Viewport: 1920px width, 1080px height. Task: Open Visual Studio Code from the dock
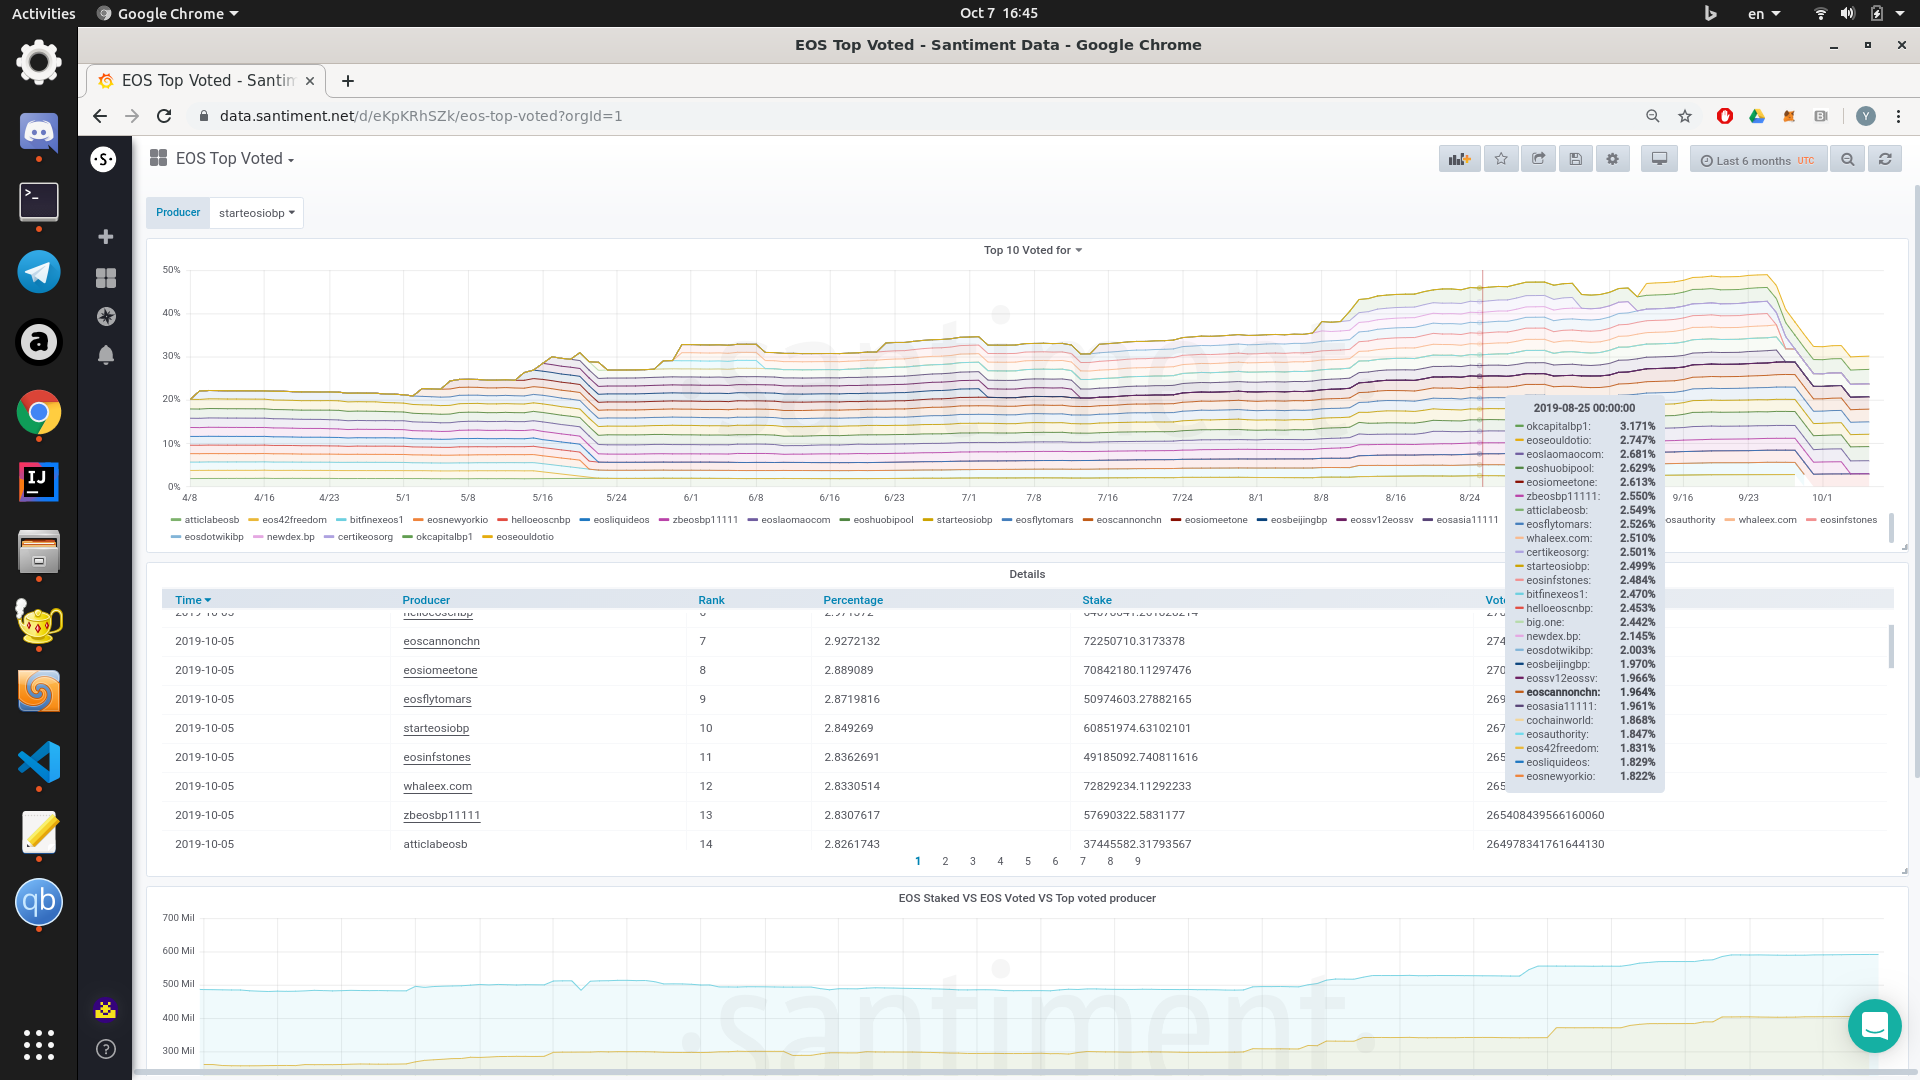[39, 762]
